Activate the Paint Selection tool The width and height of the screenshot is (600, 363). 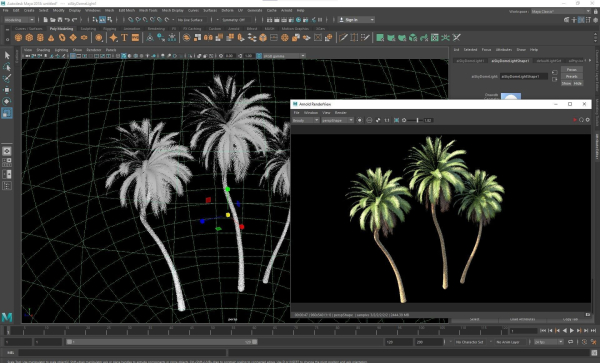tap(7, 78)
